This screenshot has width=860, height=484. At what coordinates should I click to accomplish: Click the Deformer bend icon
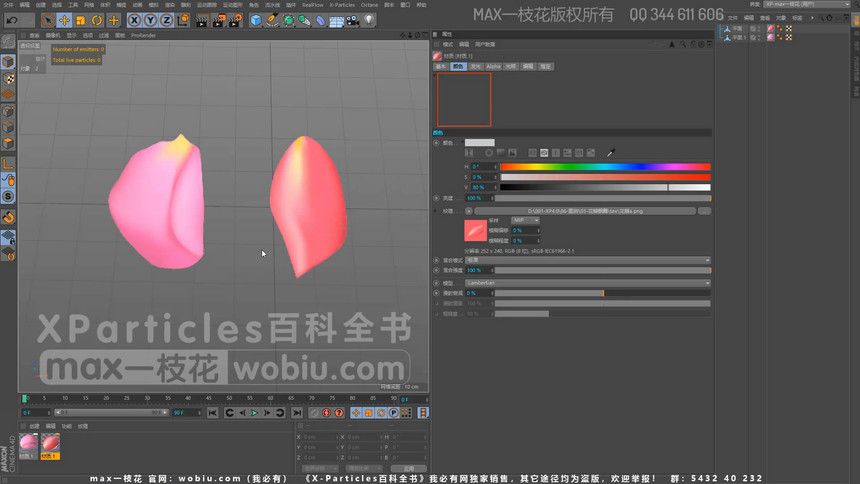point(321,21)
